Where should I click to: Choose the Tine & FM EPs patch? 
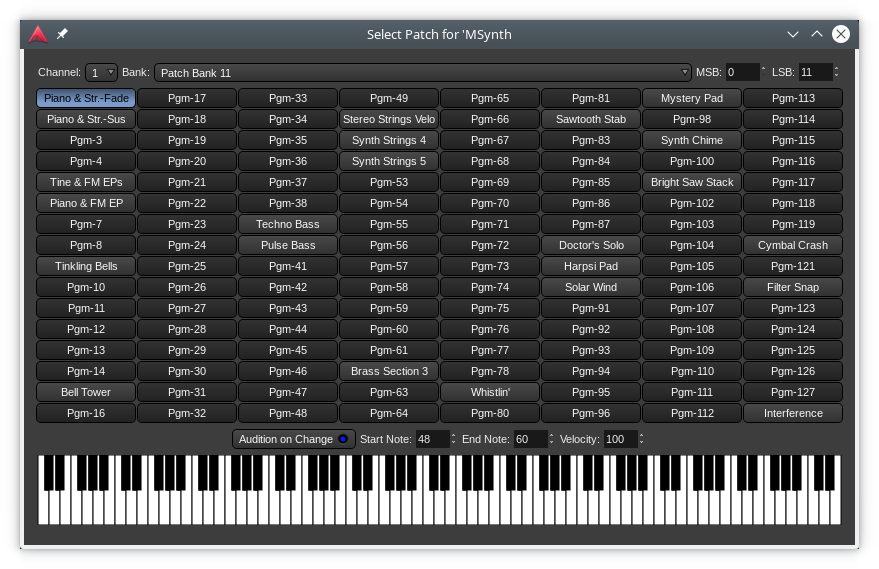point(86,182)
